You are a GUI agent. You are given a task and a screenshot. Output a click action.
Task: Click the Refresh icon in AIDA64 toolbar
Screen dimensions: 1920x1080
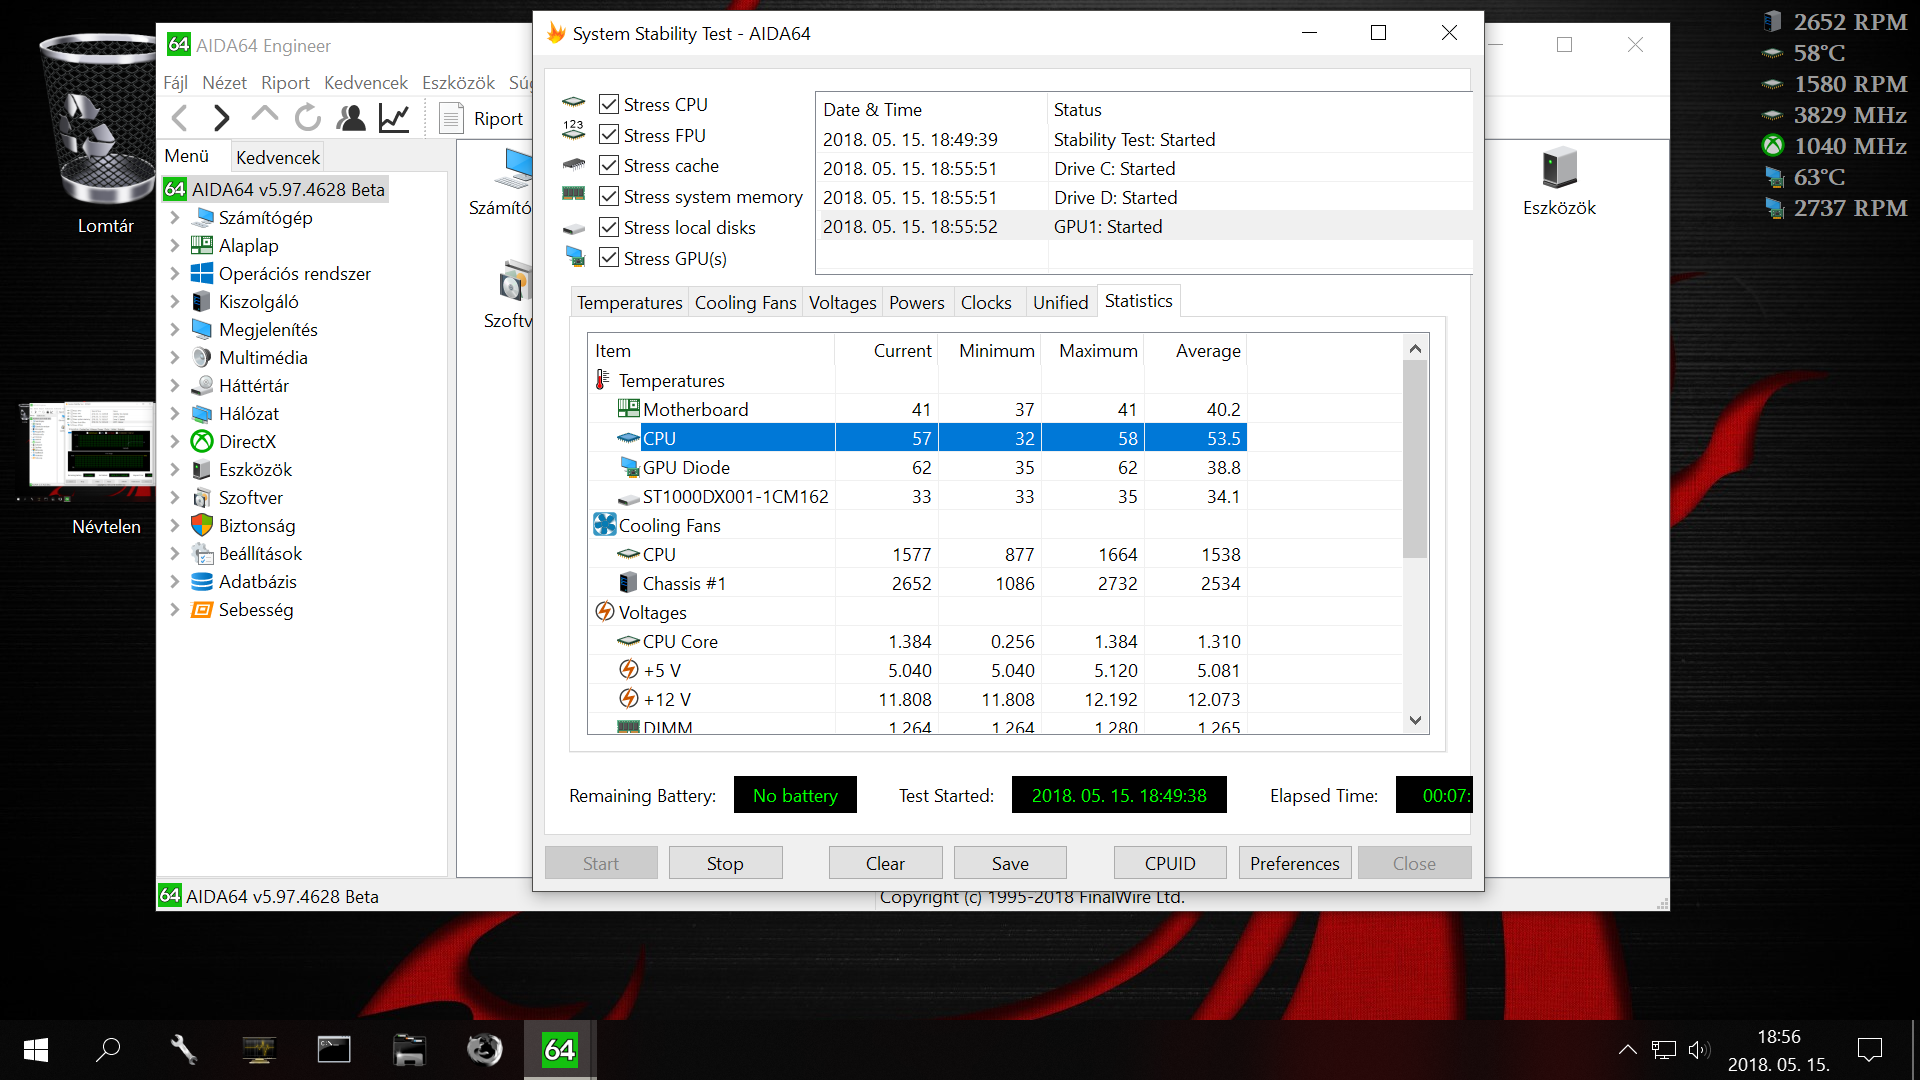(x=308, y=118)
